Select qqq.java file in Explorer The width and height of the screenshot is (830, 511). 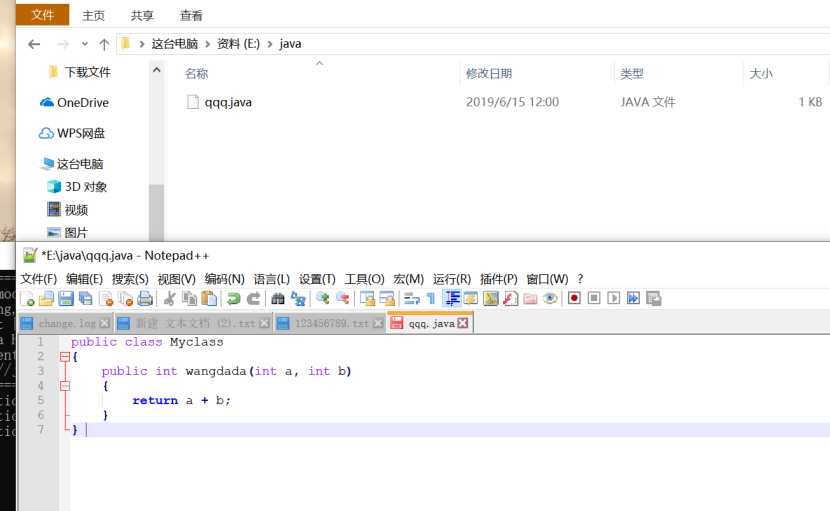pos(228,102)
